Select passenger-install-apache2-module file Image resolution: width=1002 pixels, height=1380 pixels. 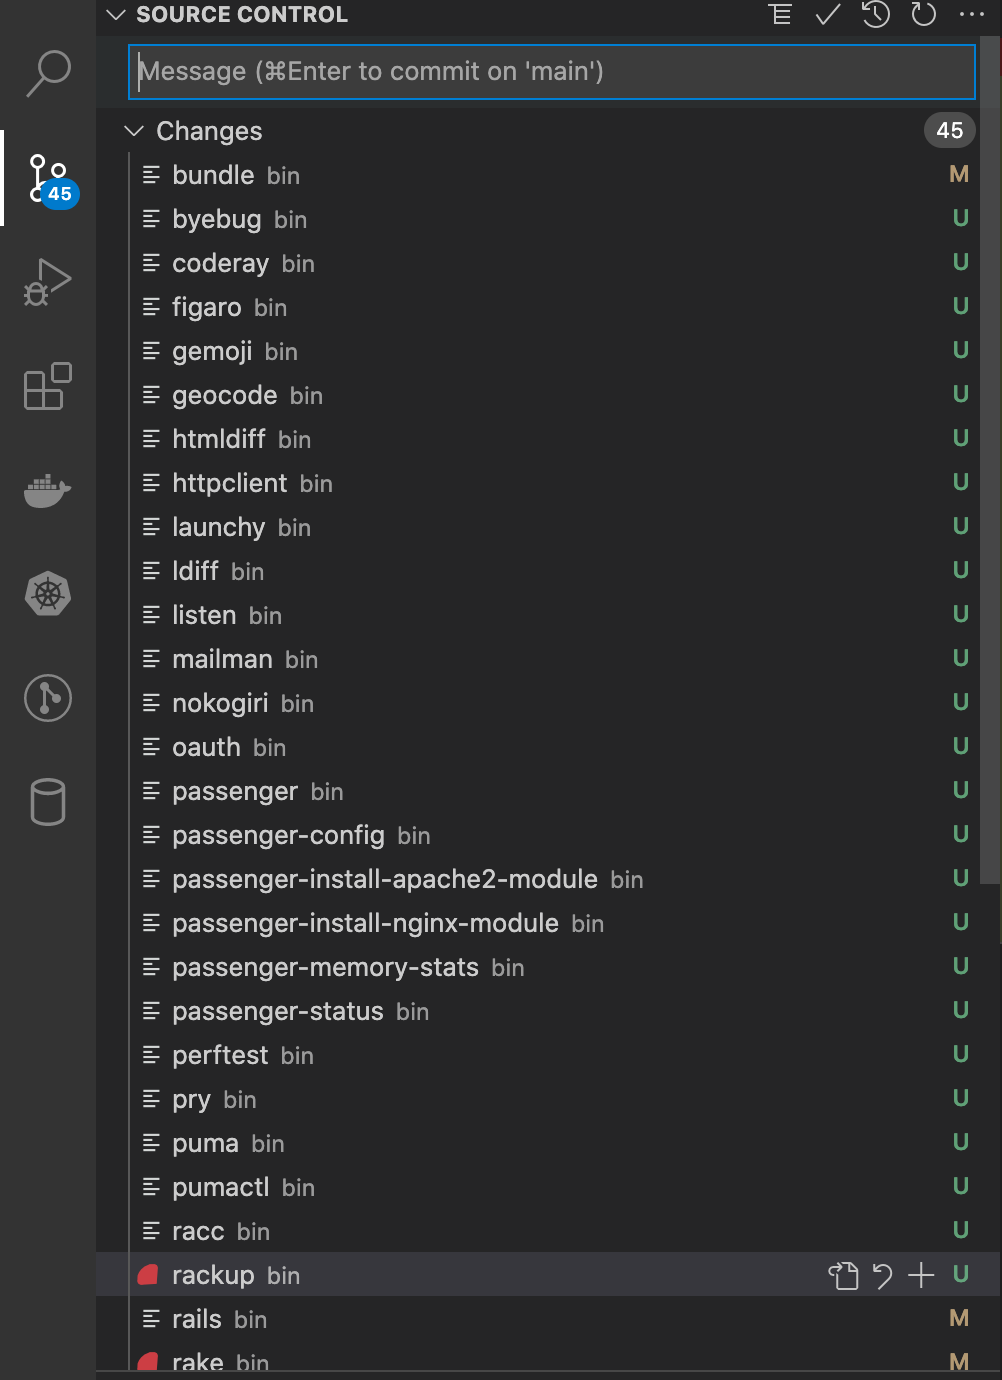(548, 879)
